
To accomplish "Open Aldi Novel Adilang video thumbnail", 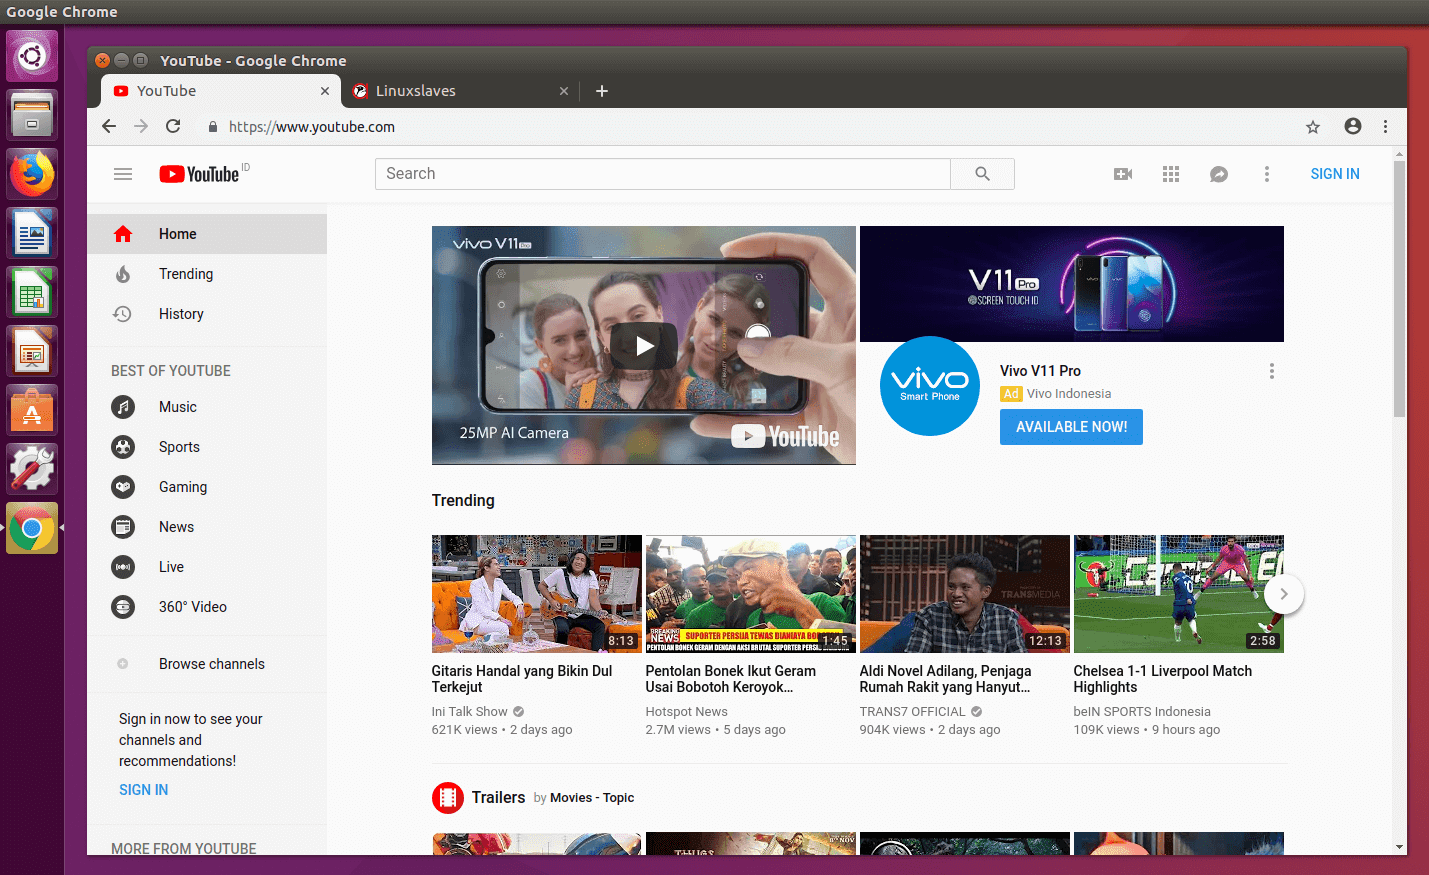I will [965, 594].
